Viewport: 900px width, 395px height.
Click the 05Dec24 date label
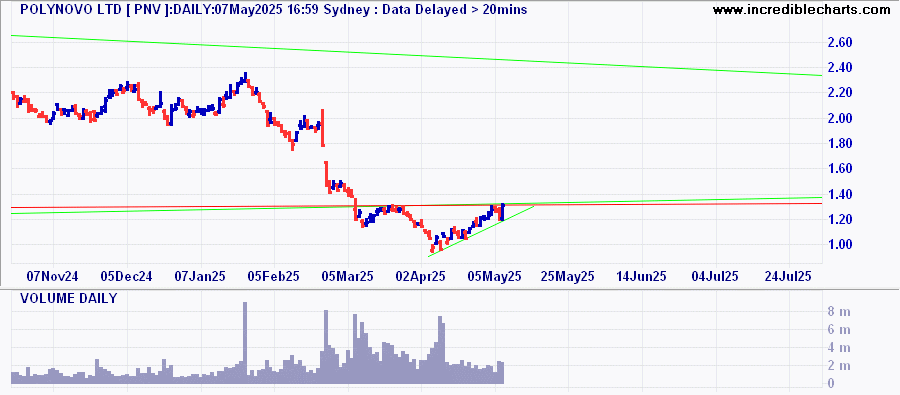127,277
